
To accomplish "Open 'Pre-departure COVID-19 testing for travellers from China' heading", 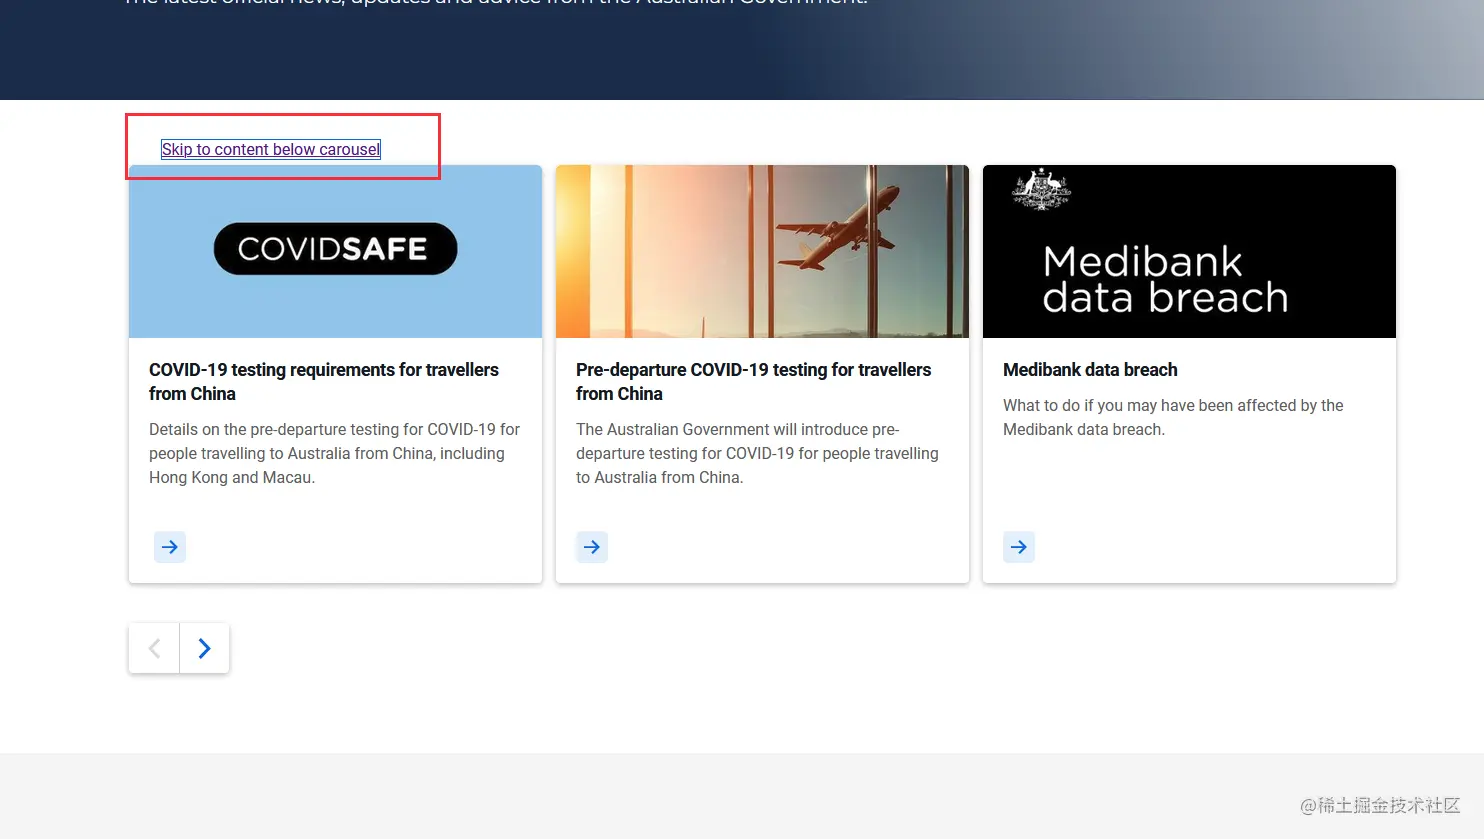I will click(x=754, y=382).
